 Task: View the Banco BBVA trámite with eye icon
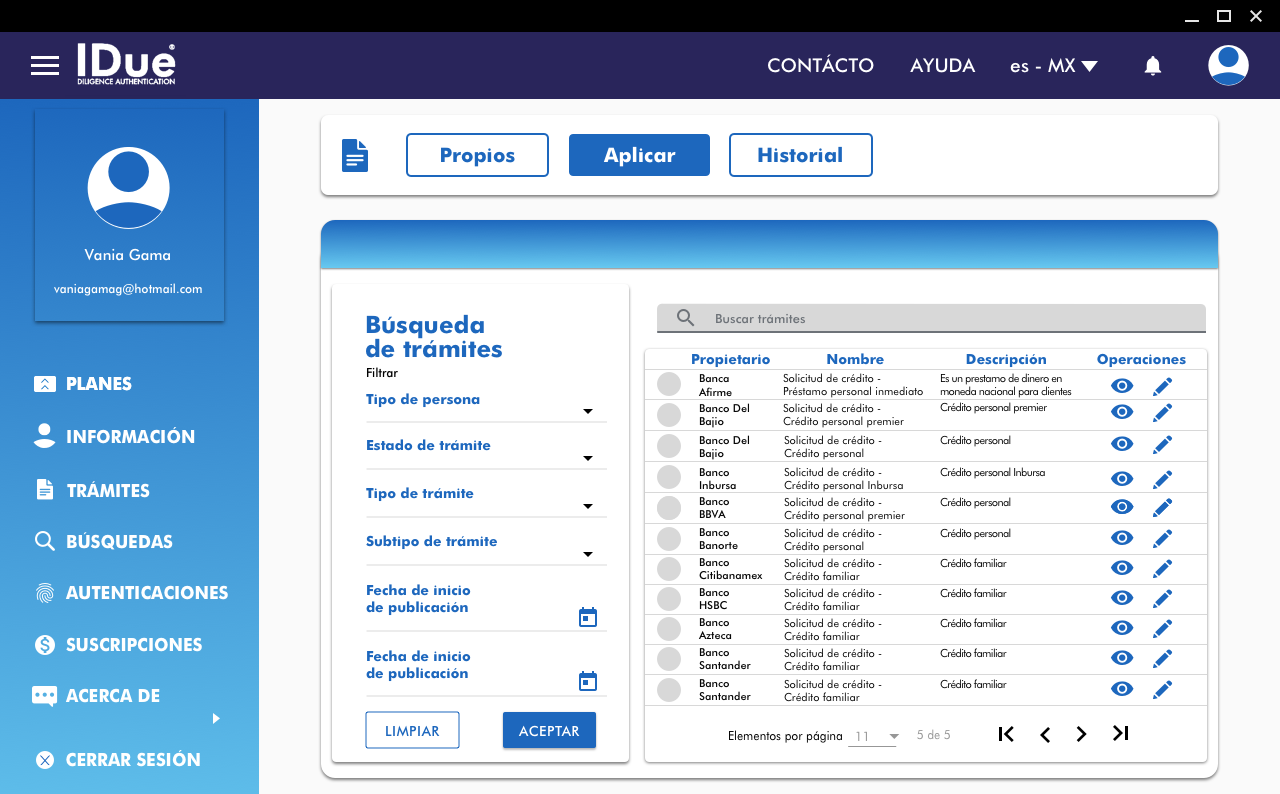point(1122,508)
